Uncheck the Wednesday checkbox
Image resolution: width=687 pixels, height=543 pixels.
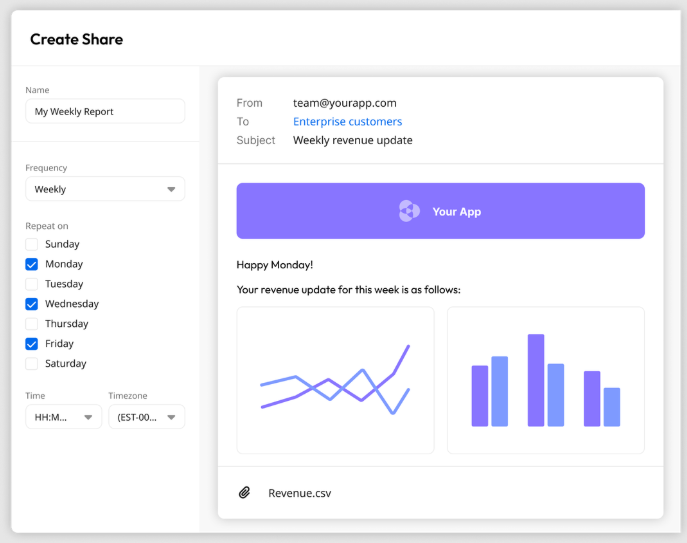(x=32, y=304)
